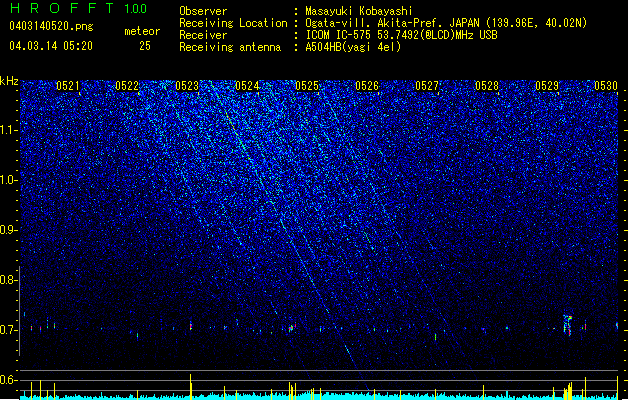
Task: Click the 0525 time marker
Action: [x=307, y=86]
